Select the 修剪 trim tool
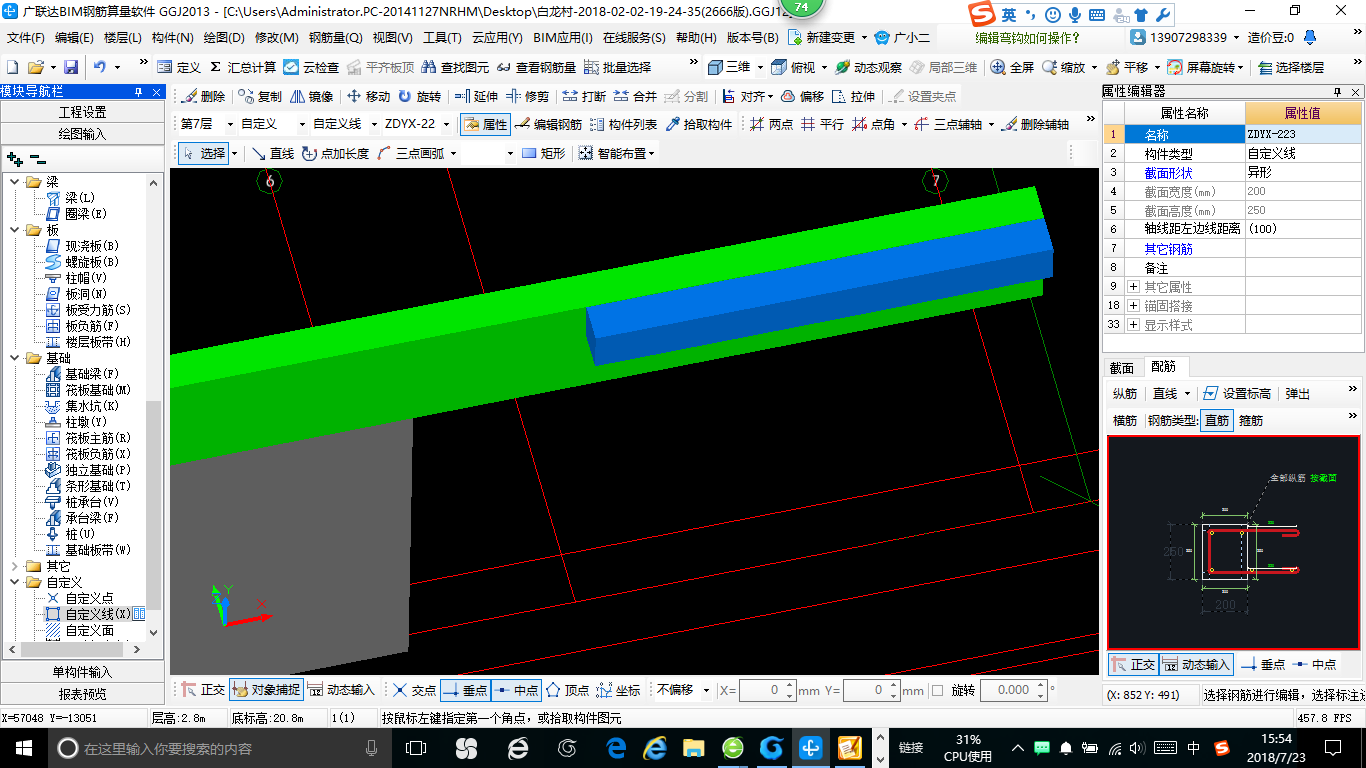The height and width of the screenshot is (768, 1366). (527, 96)
